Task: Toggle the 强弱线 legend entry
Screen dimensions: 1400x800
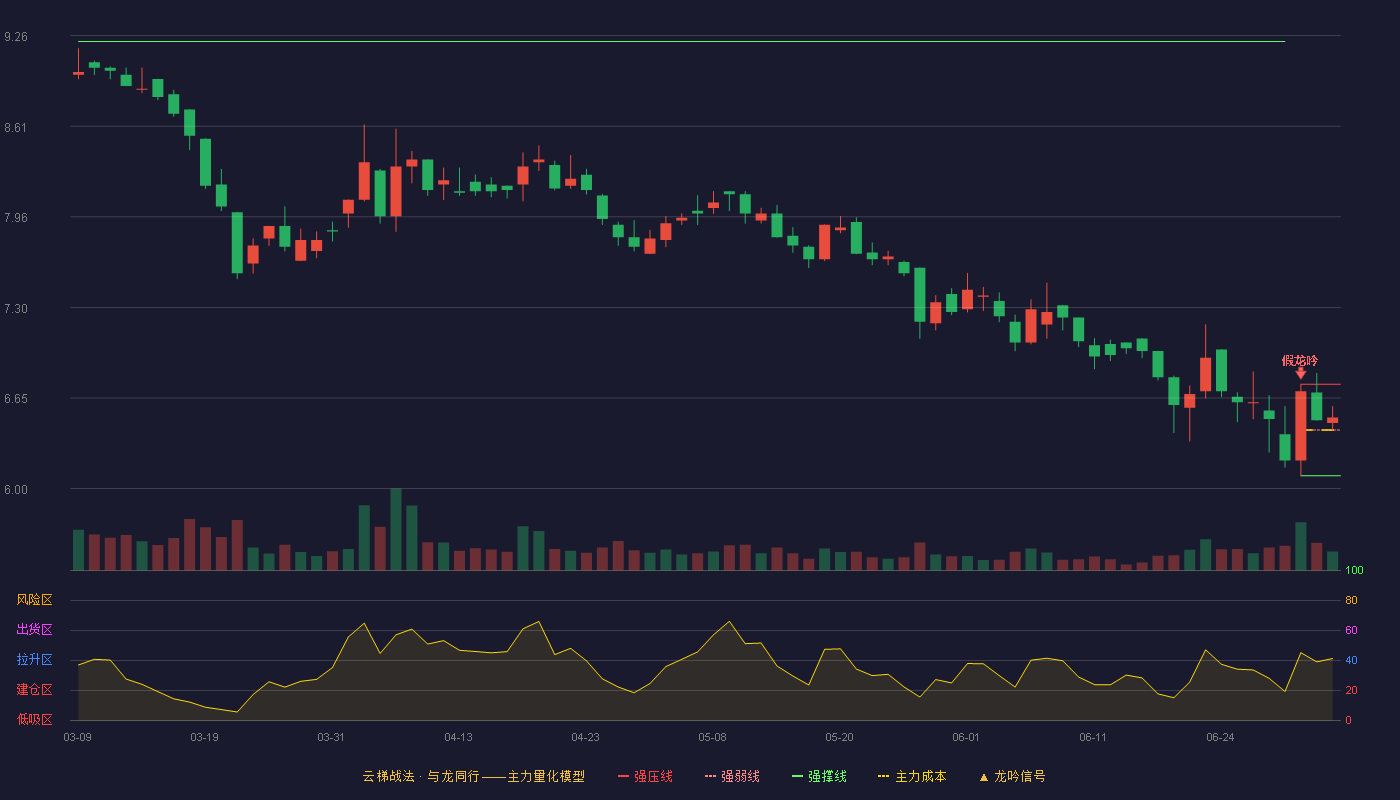Action: tap(732, 776)
